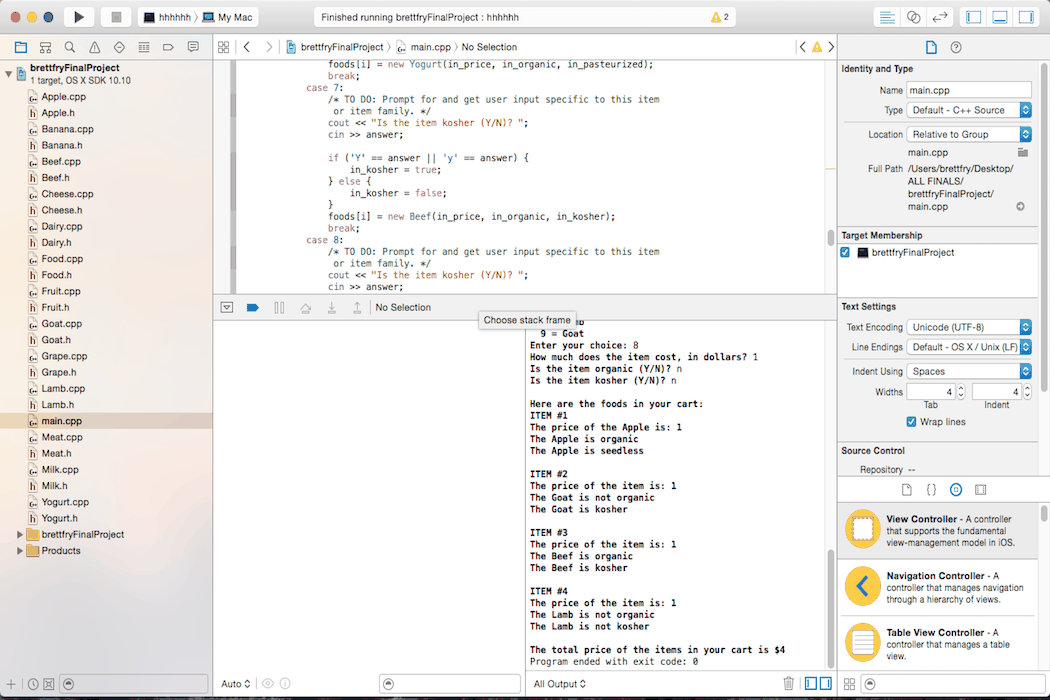Switch to the Standard editor
Image resolution: width=1050 pixels, height=700 pixels.
coord(887,17)
